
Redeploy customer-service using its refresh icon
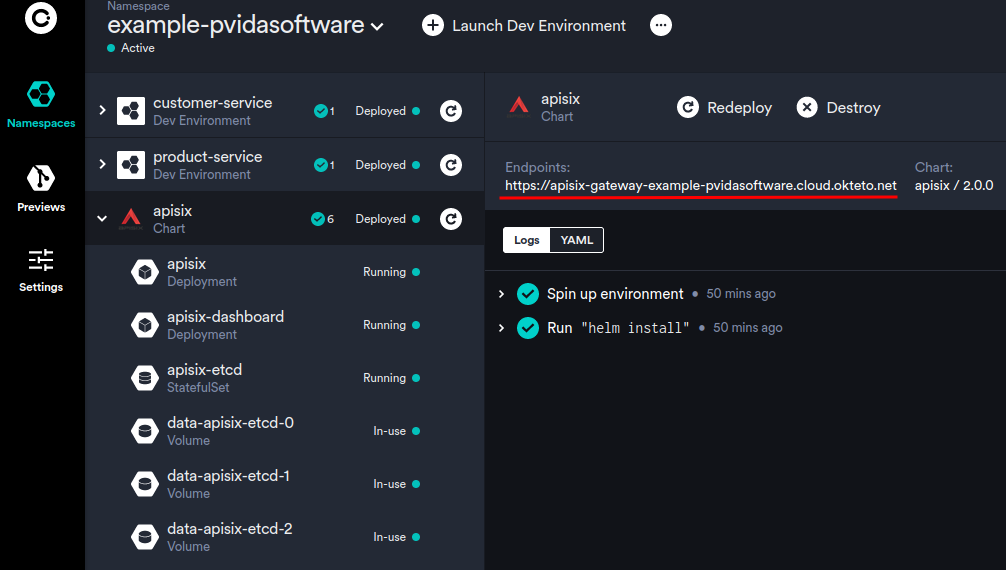click(452, 111)
